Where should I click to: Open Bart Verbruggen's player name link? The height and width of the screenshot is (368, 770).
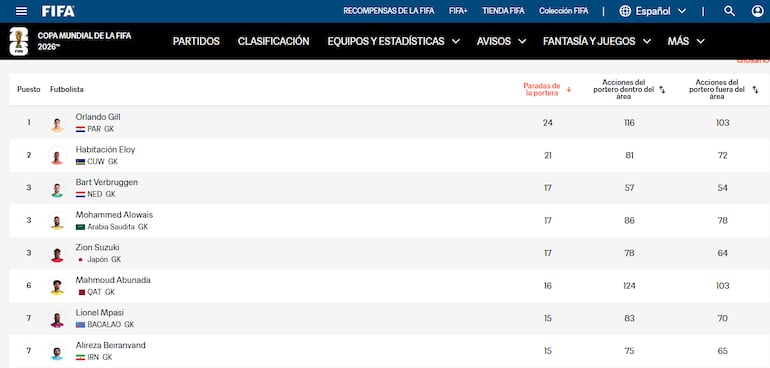pos(107,182)
